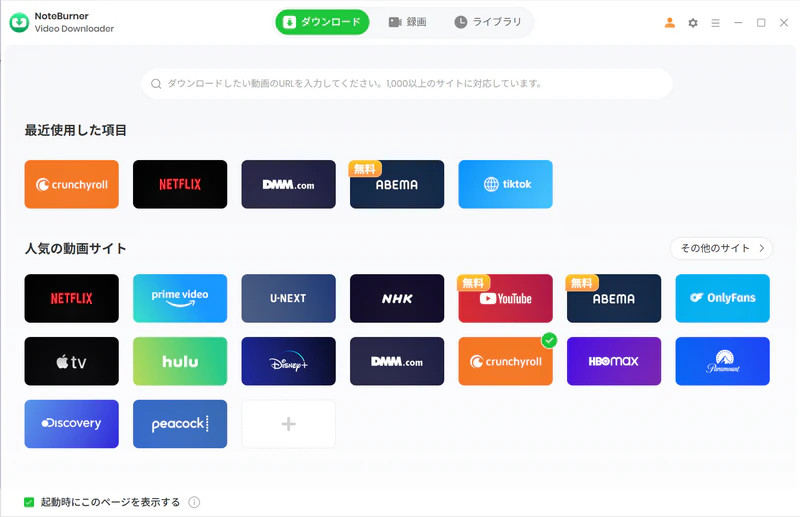Select the tiktok tile in recent items
Image resolution: width=800 pixels, height=517 pixels.
pos(505,184)
